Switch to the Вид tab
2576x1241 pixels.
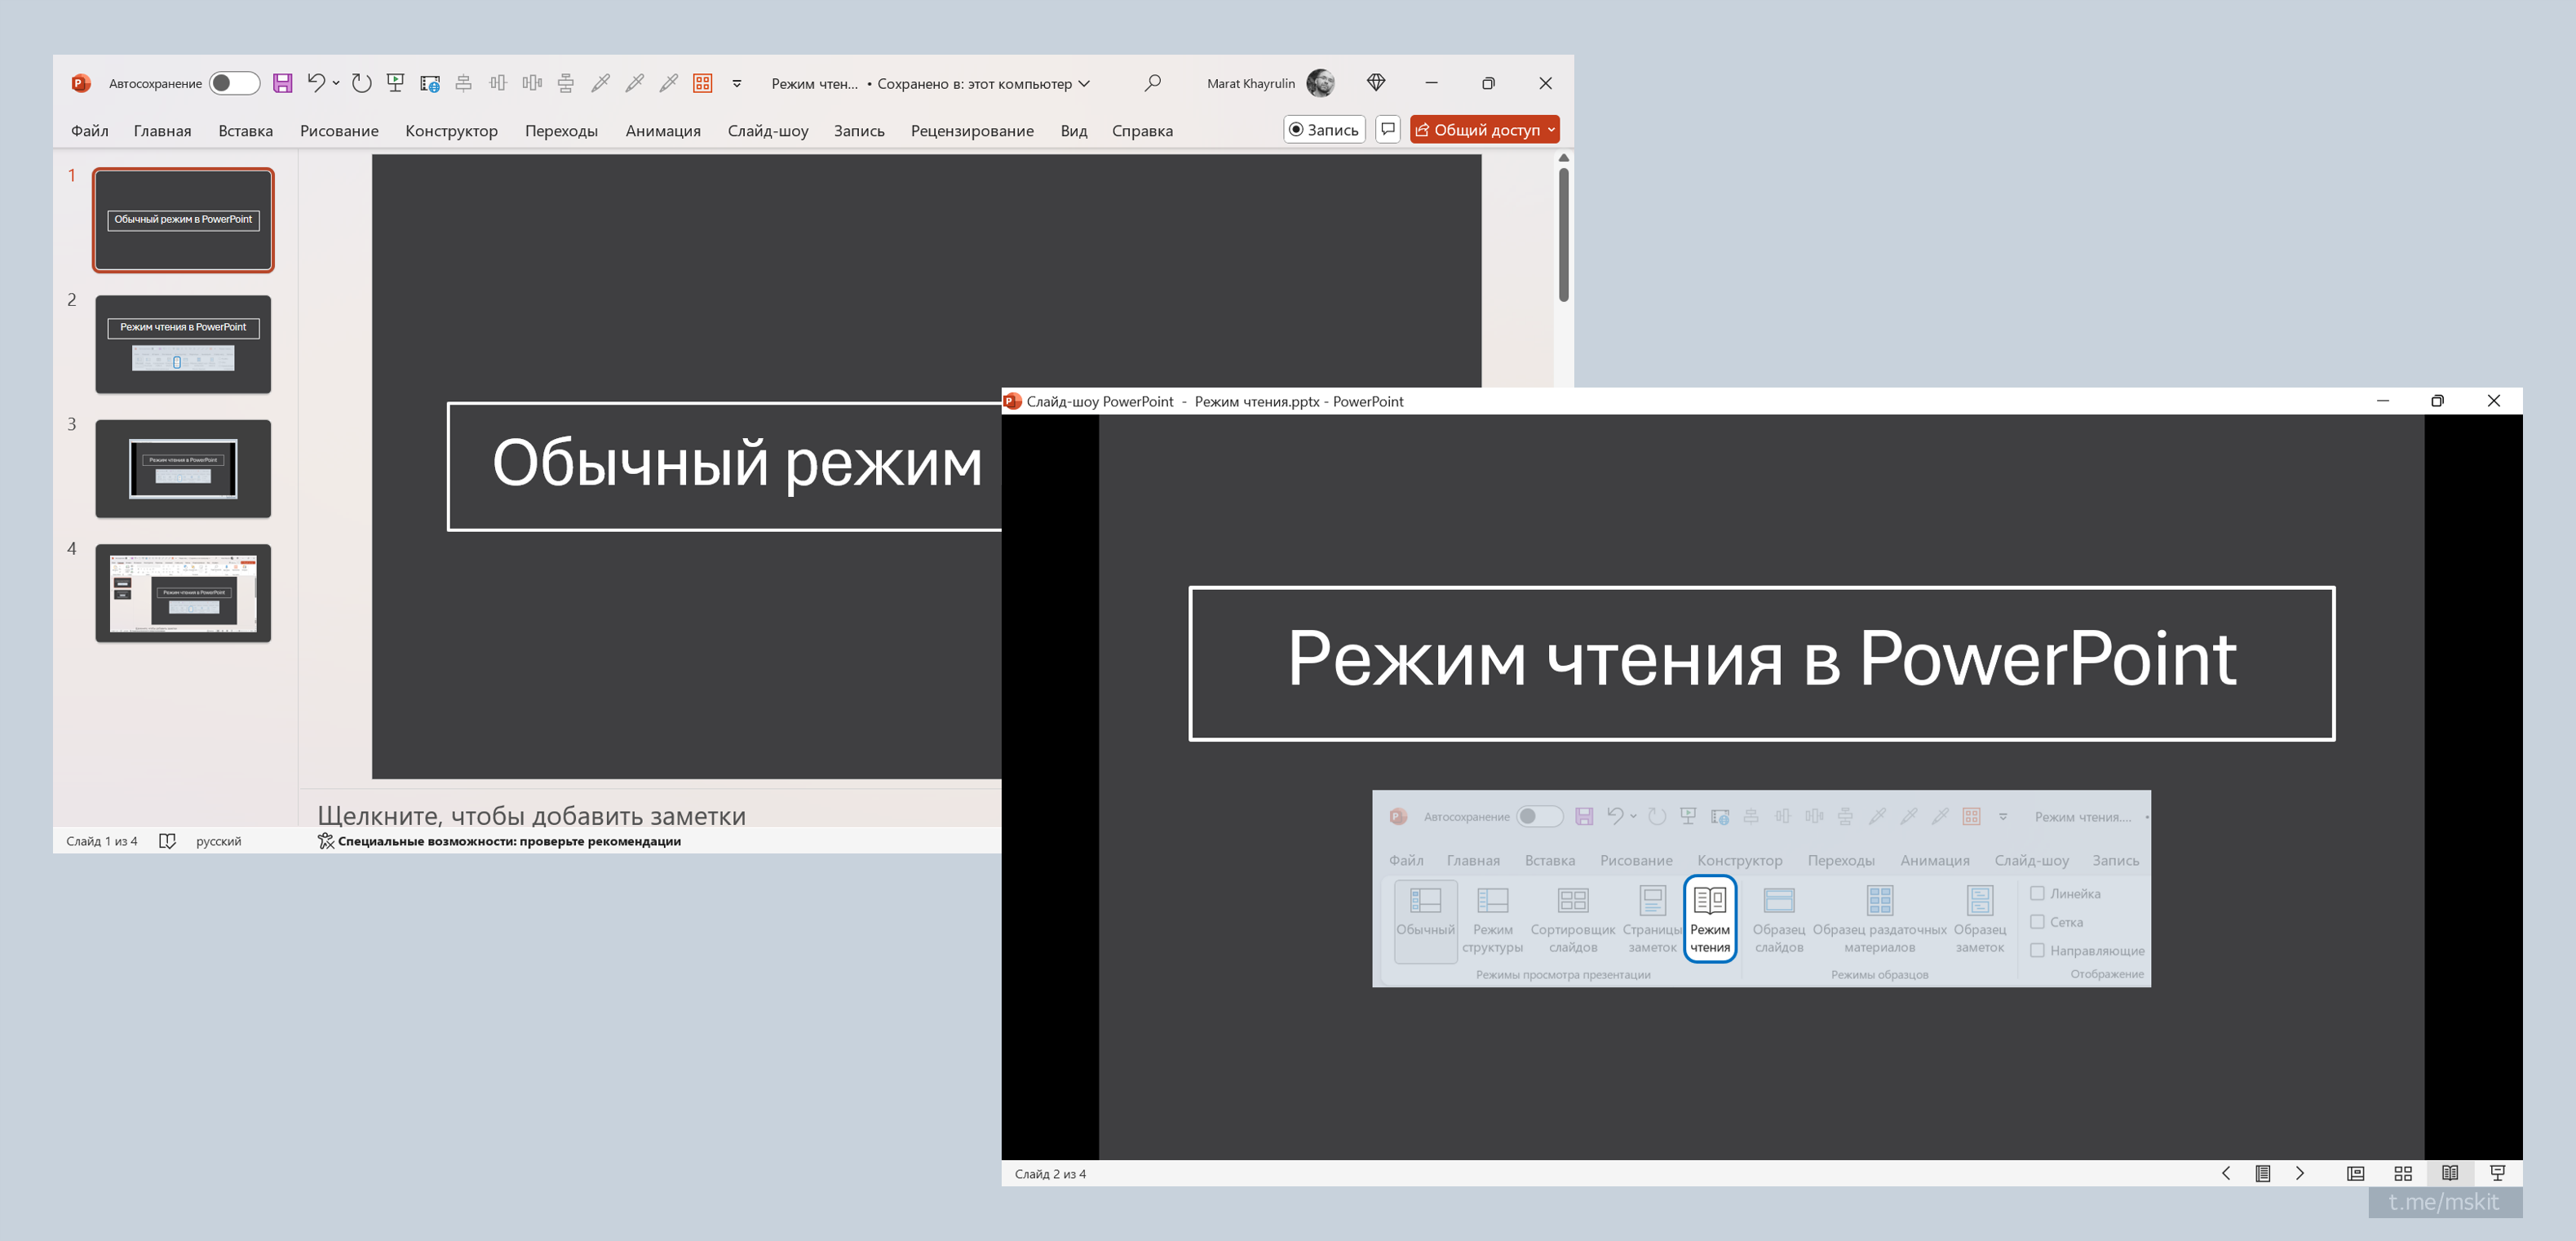[1074, 131]
